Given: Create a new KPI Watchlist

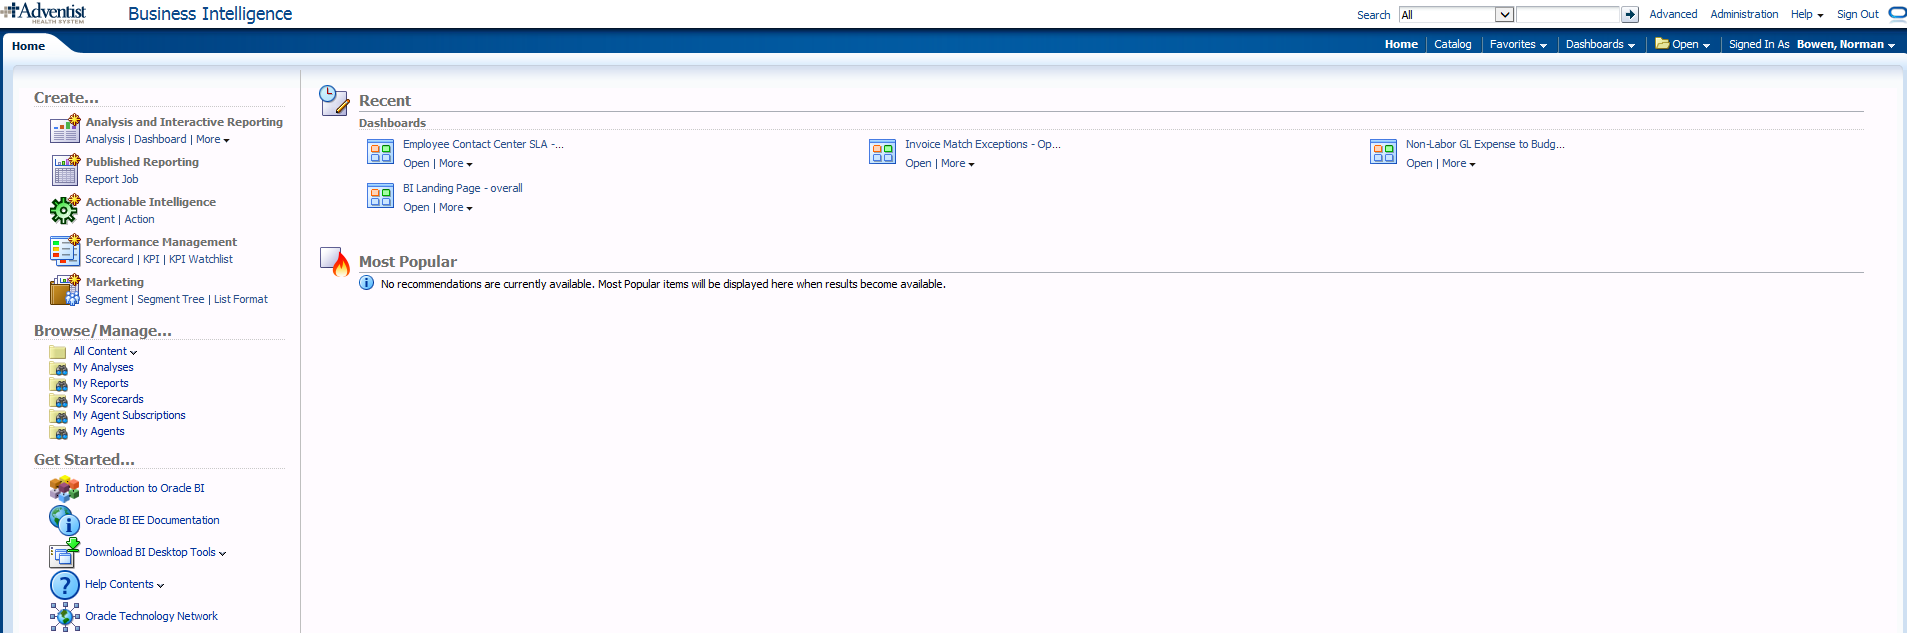Looking at the screenshot, I should click(201, 260).
